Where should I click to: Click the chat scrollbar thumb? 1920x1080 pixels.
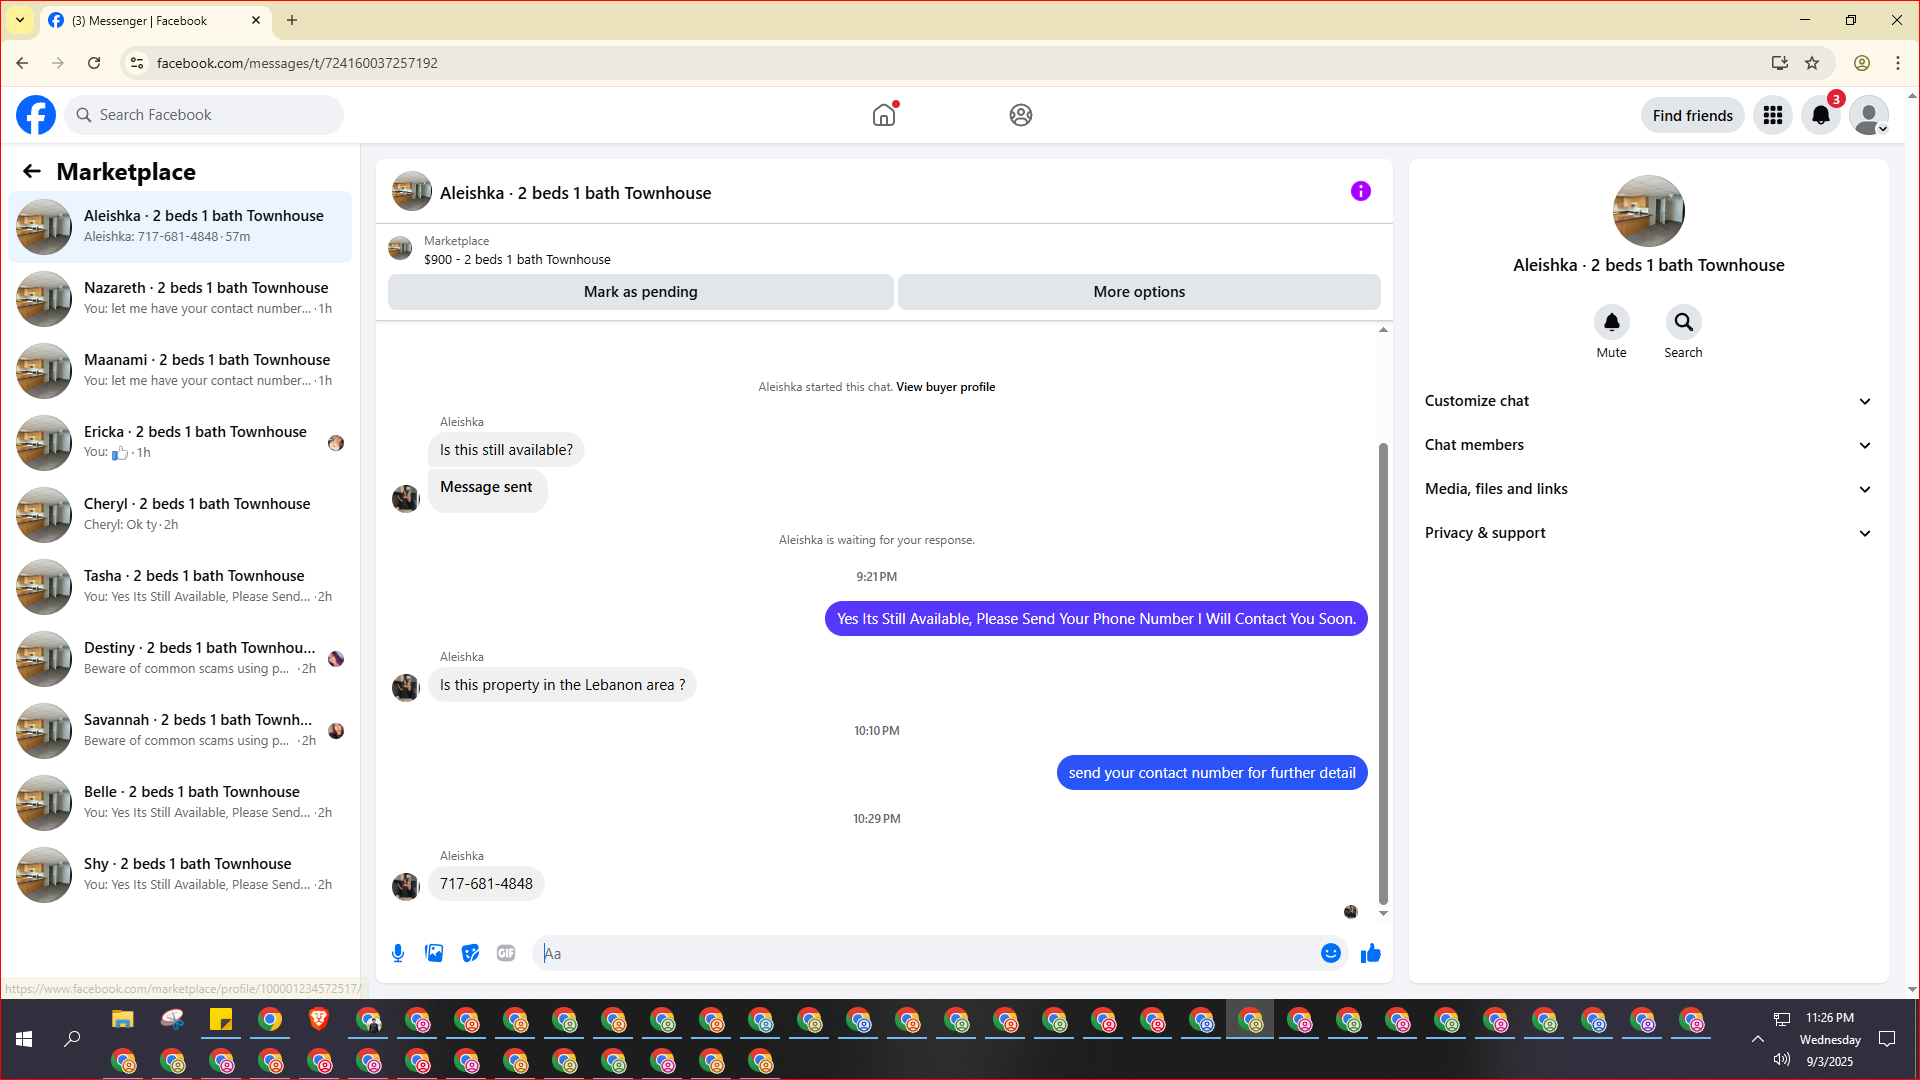[1383, 673]
